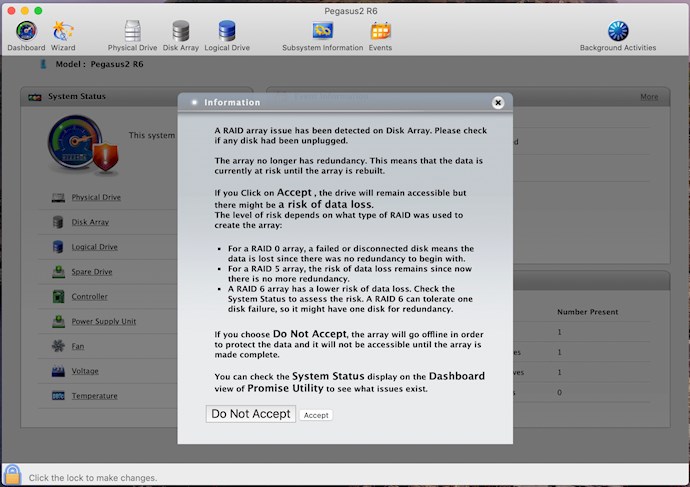Open the Physical Drive status link
The height and width of the screenshot is (487, 690).
(x=96, y=197)
